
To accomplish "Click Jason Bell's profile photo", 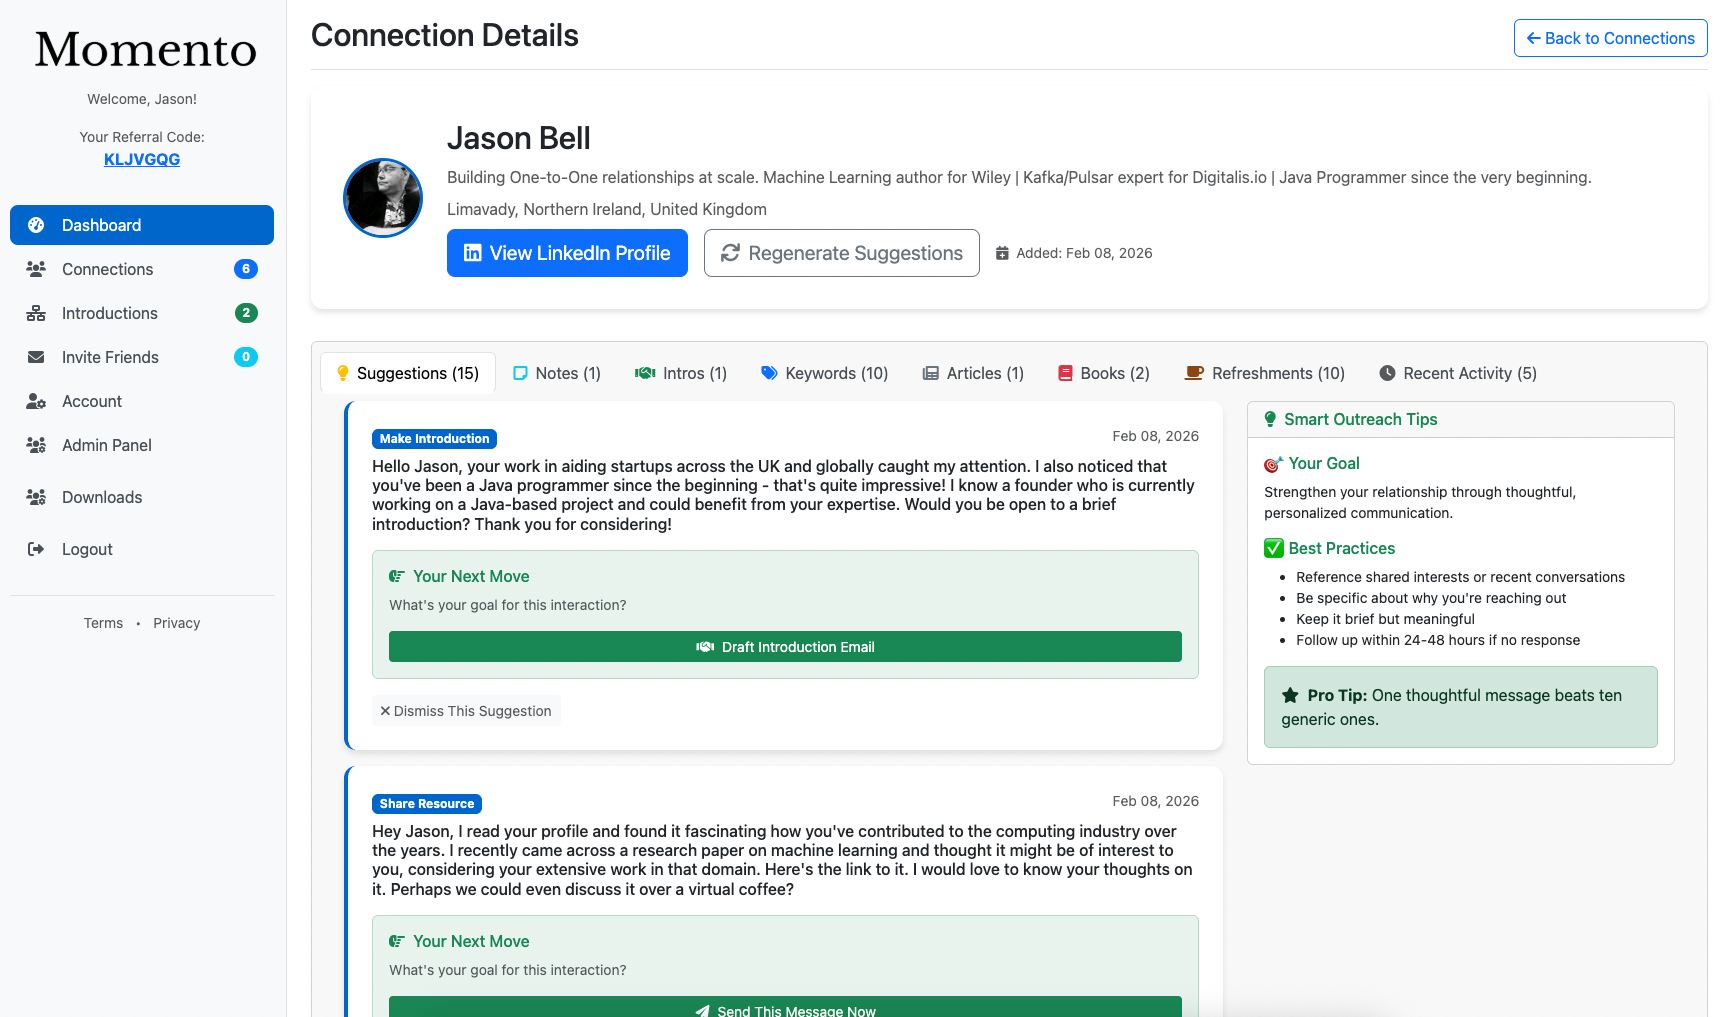I will coord(383,198).
